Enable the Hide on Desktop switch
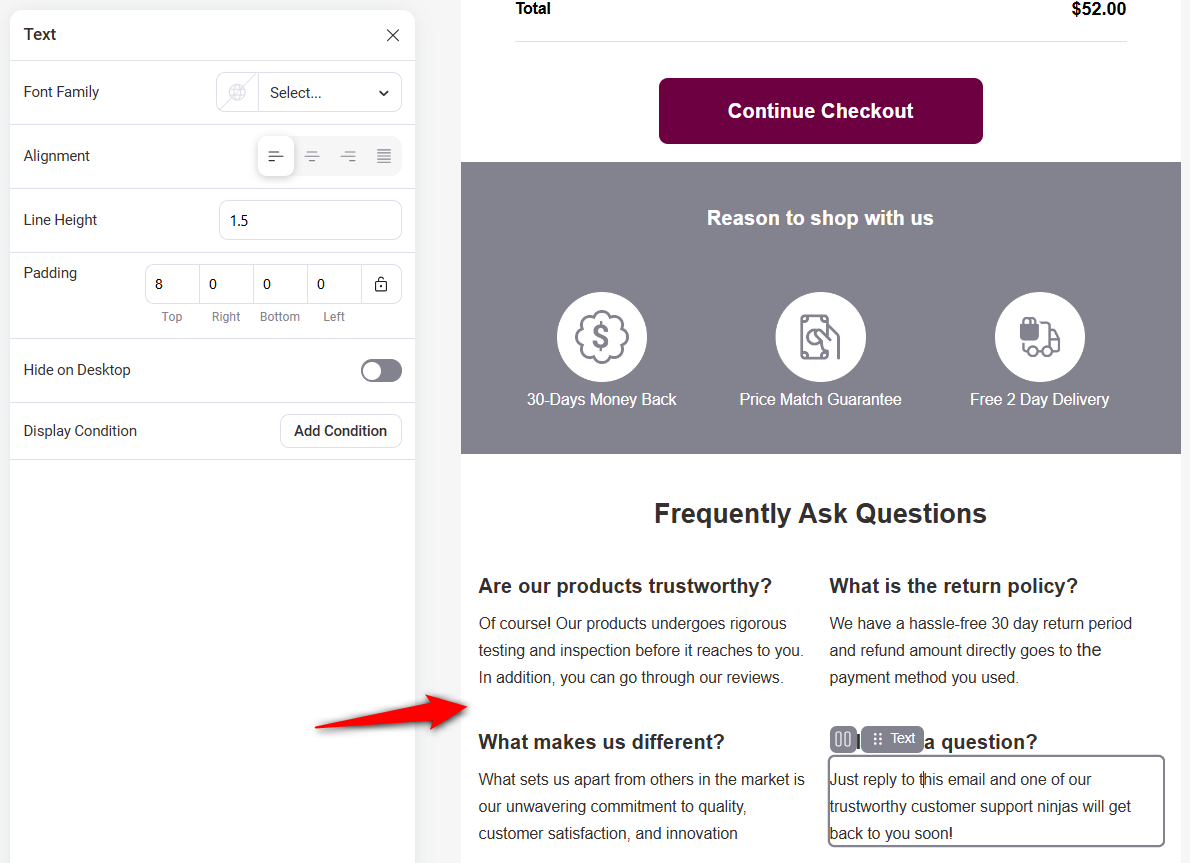The height and width of the screenshot is (863, 1190). pos(381,371)
